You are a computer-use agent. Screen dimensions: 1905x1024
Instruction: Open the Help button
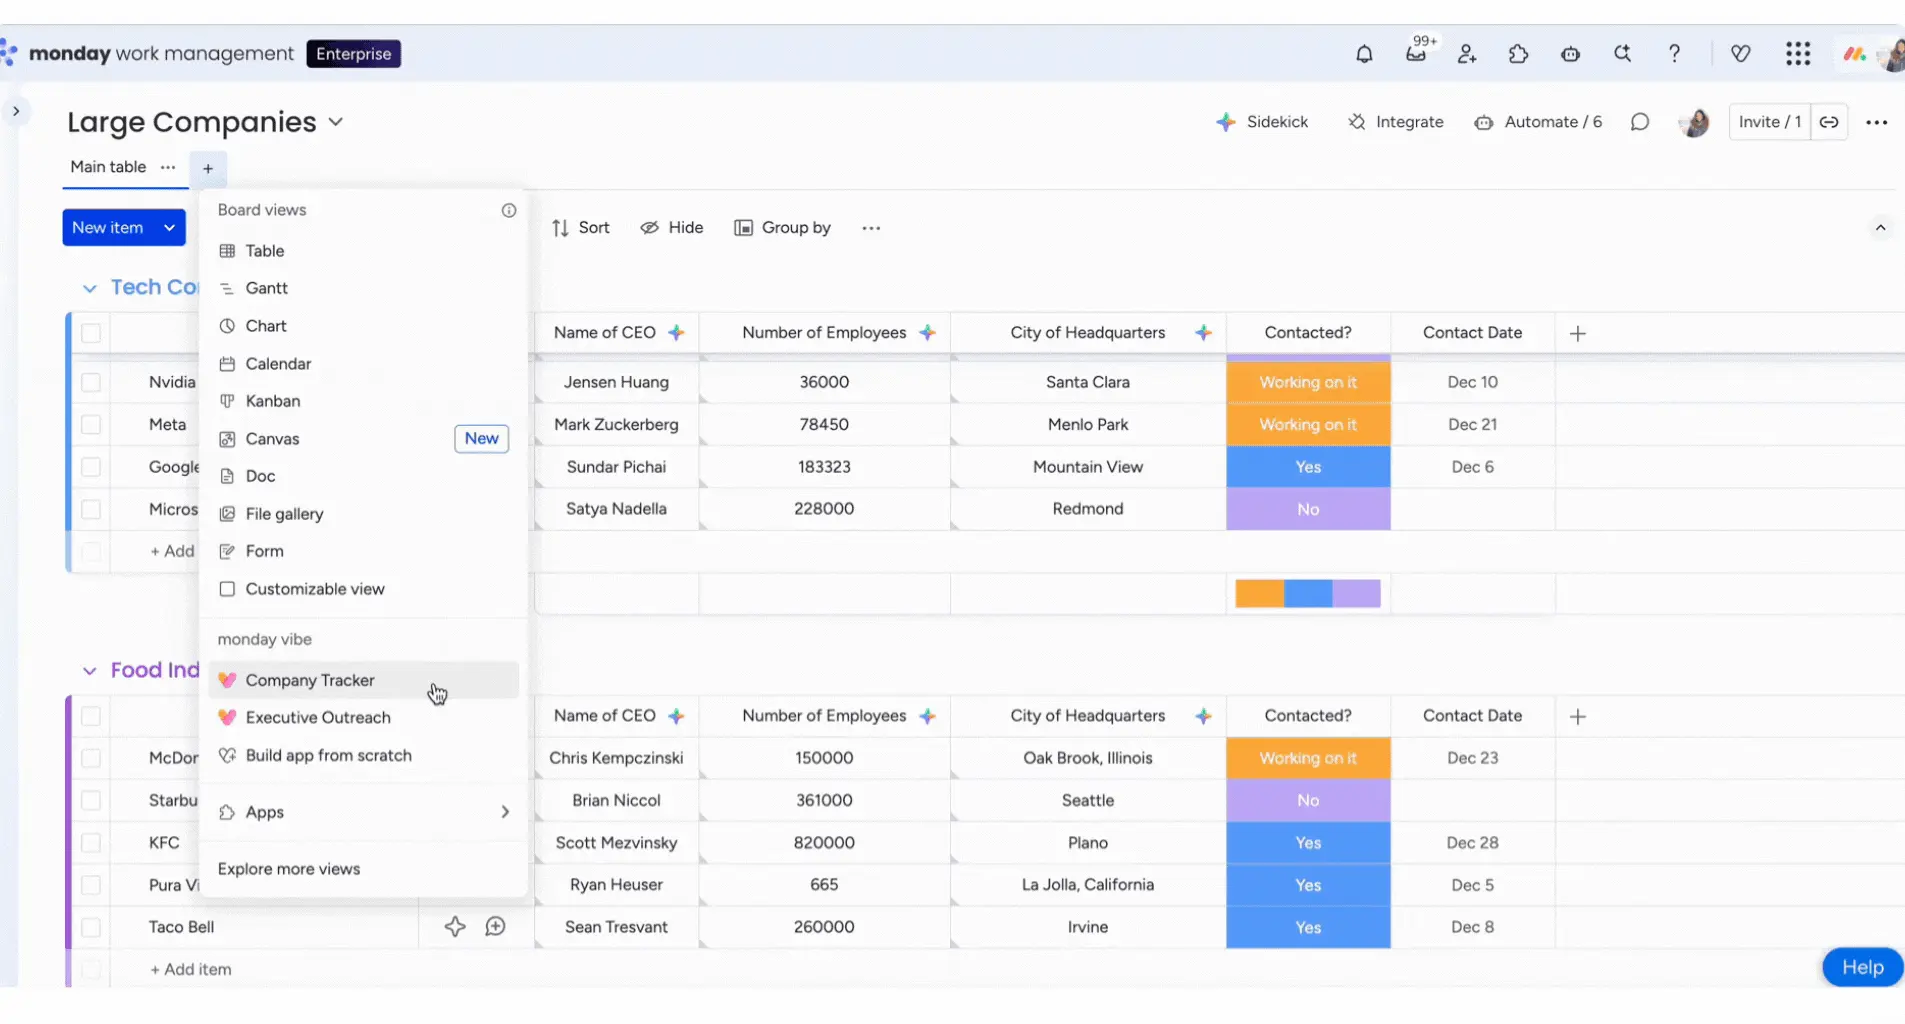tap(1862, 967)
